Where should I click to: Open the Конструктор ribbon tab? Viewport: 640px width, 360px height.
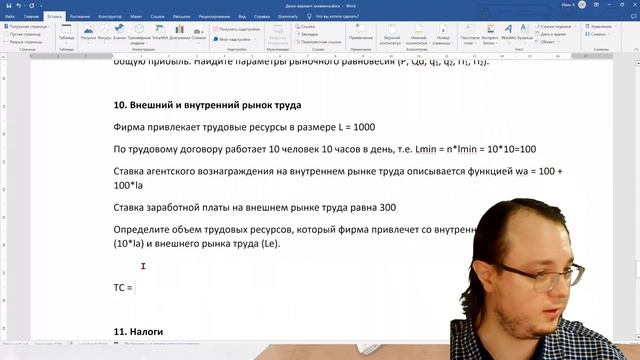110,17
